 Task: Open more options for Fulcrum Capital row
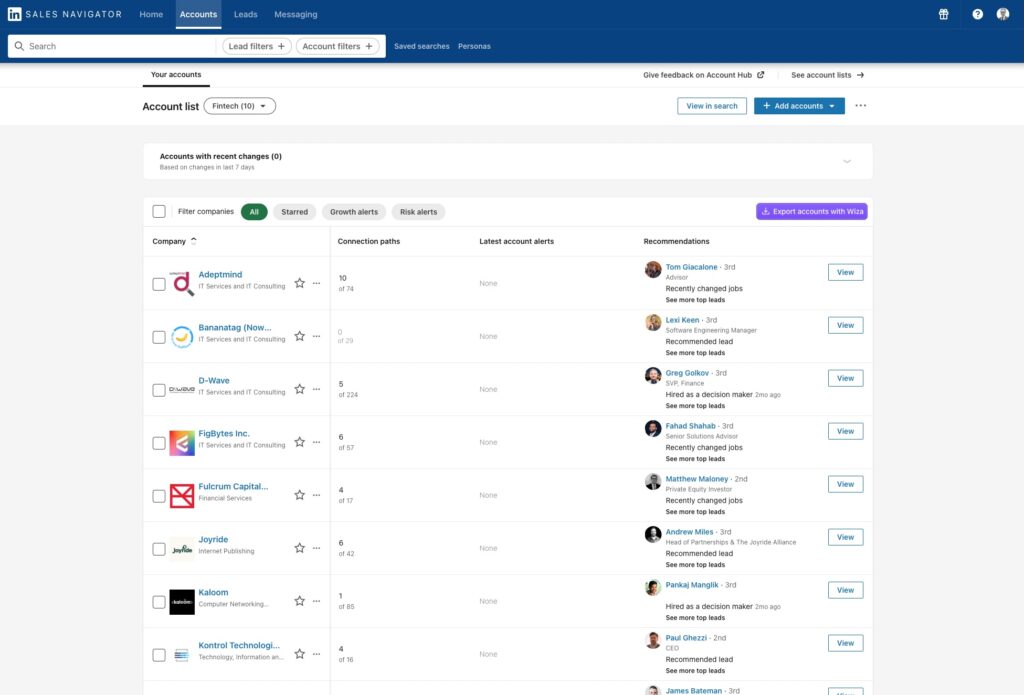pyautogui.click(x=317, y=494)
